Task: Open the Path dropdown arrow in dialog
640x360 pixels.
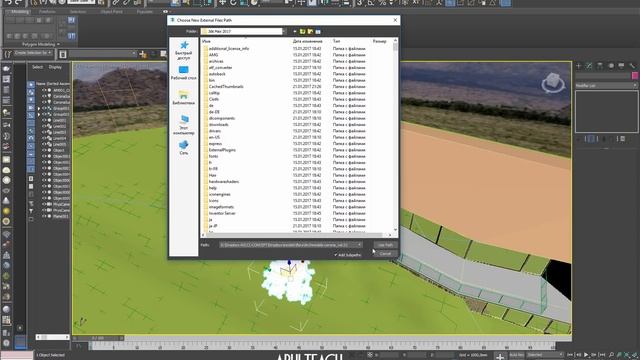Action: (x=359, y=245)
